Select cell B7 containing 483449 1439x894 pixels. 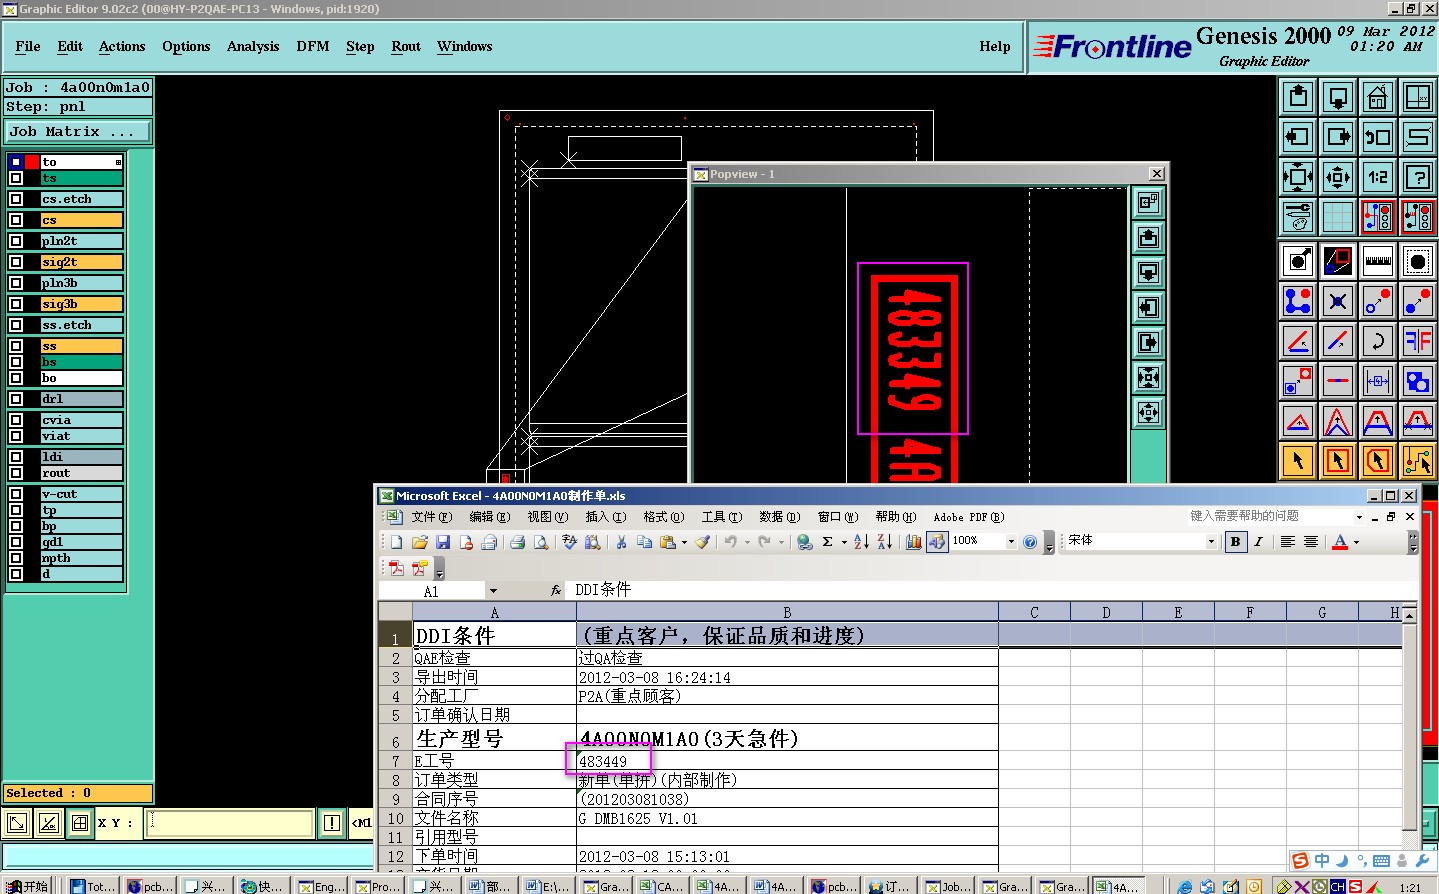click(x=787, y=761)
